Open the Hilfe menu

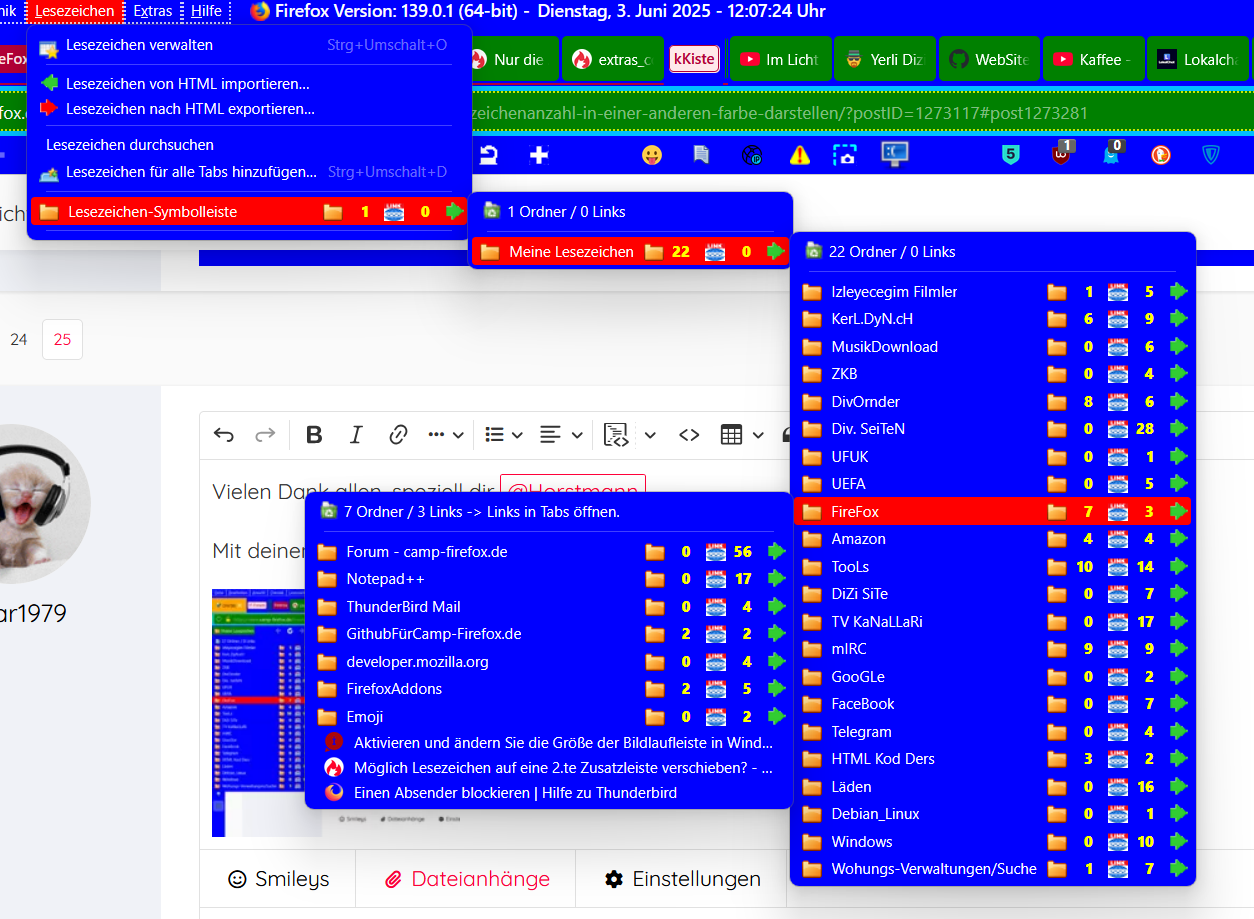click(x=206, y=11)
